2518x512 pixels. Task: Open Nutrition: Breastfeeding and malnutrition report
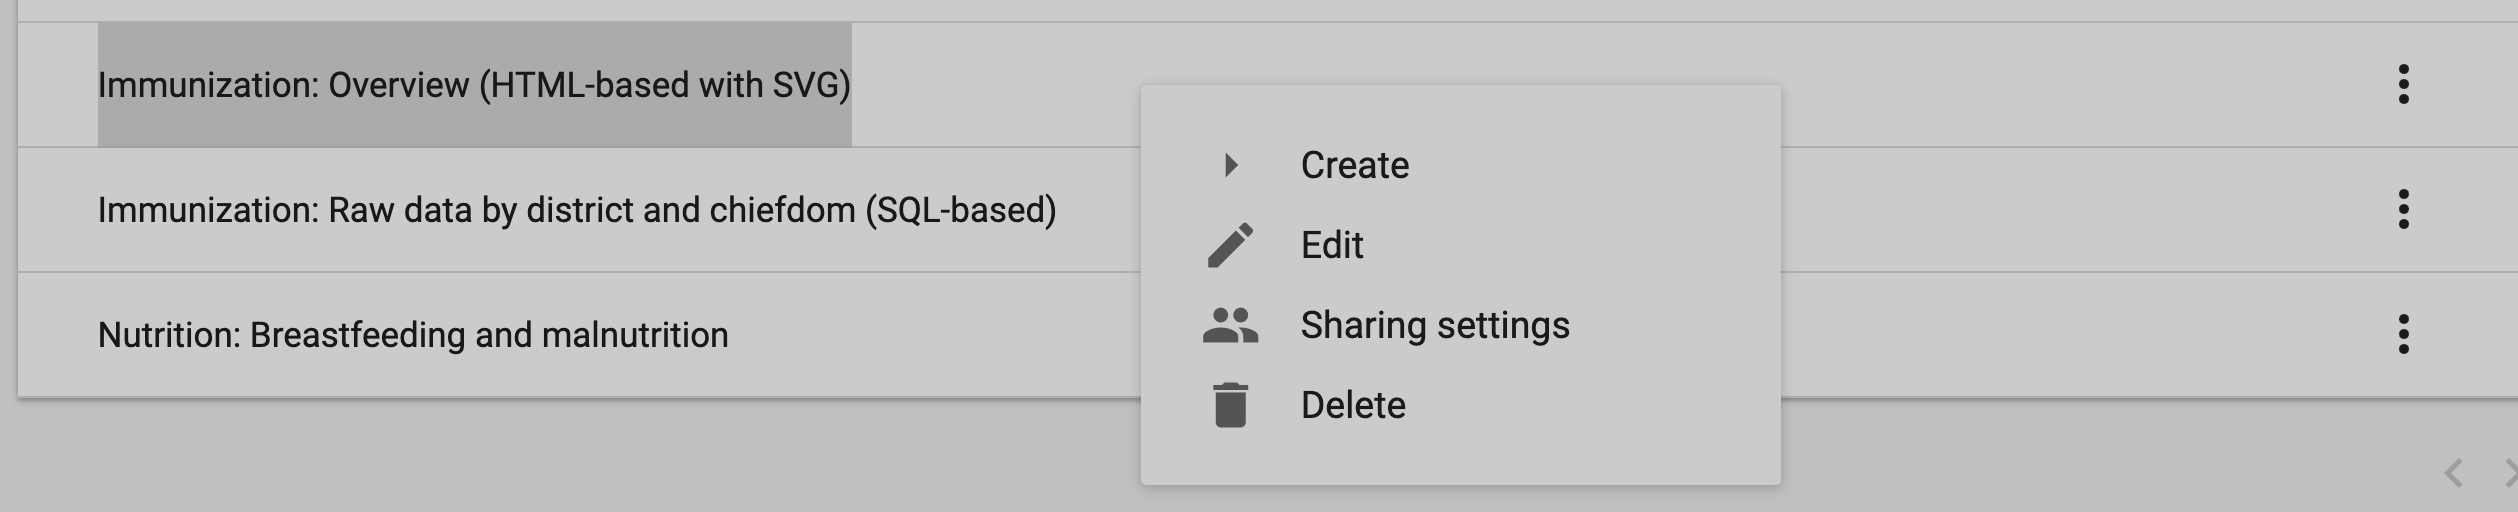pos(413,335)
